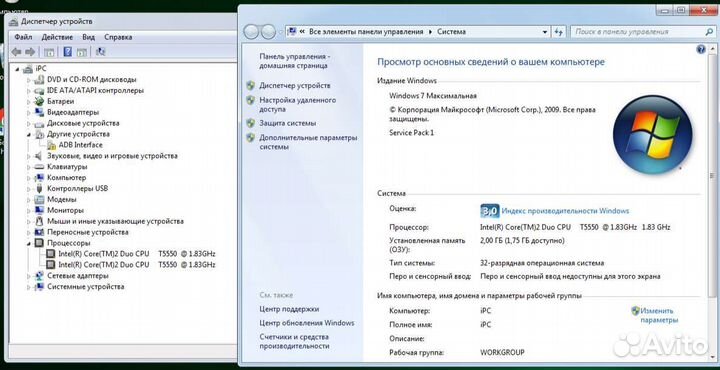Open the Справка menu
The width and height of the screenshot is (720, 370).
click(118, 37)
